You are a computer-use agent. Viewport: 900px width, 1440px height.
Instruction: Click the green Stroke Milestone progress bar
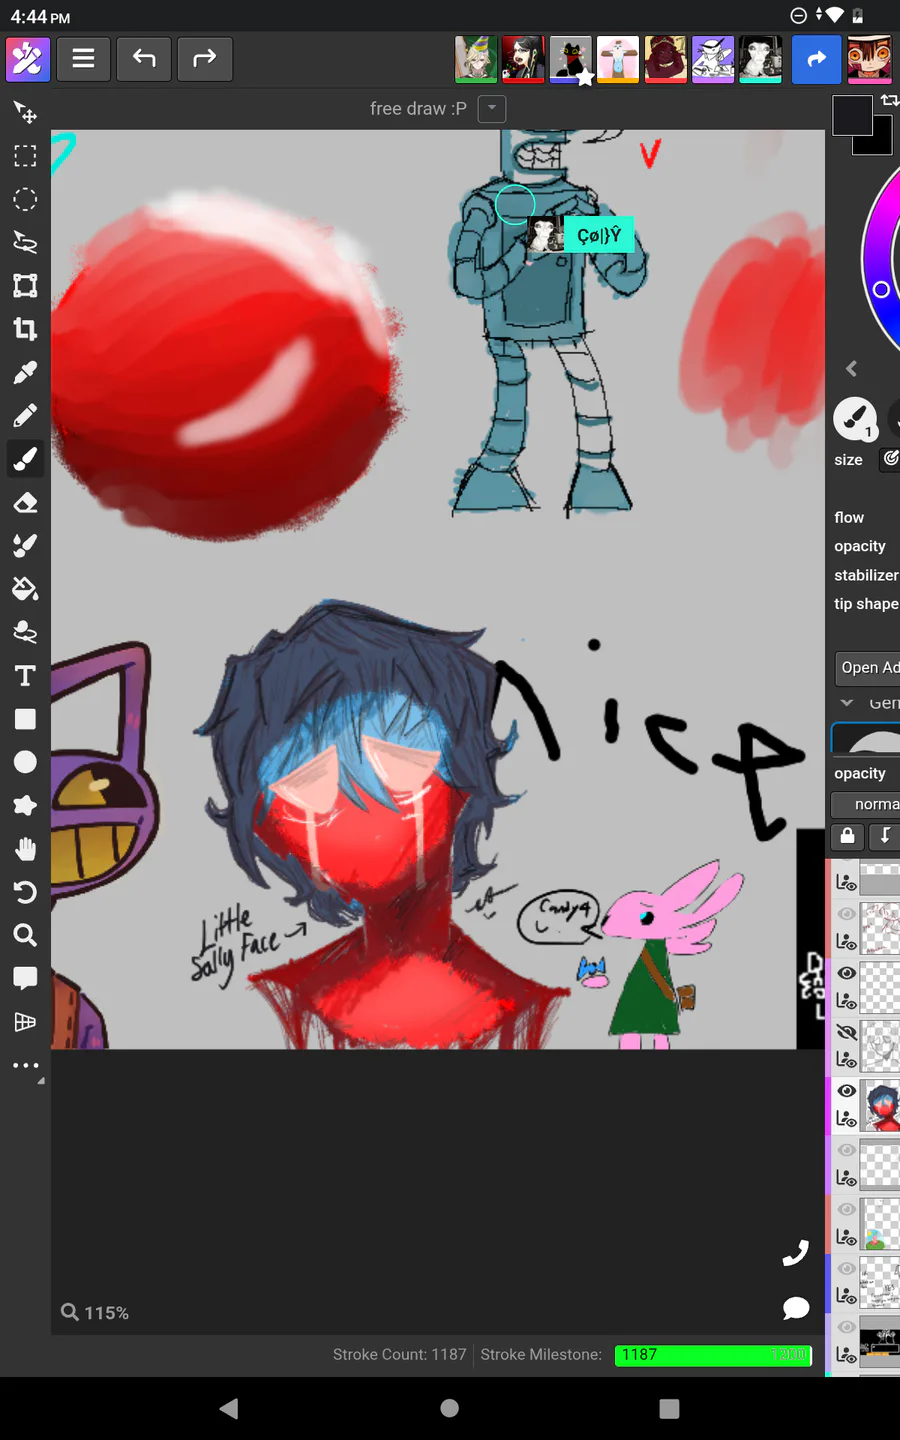pos(713,1355)
